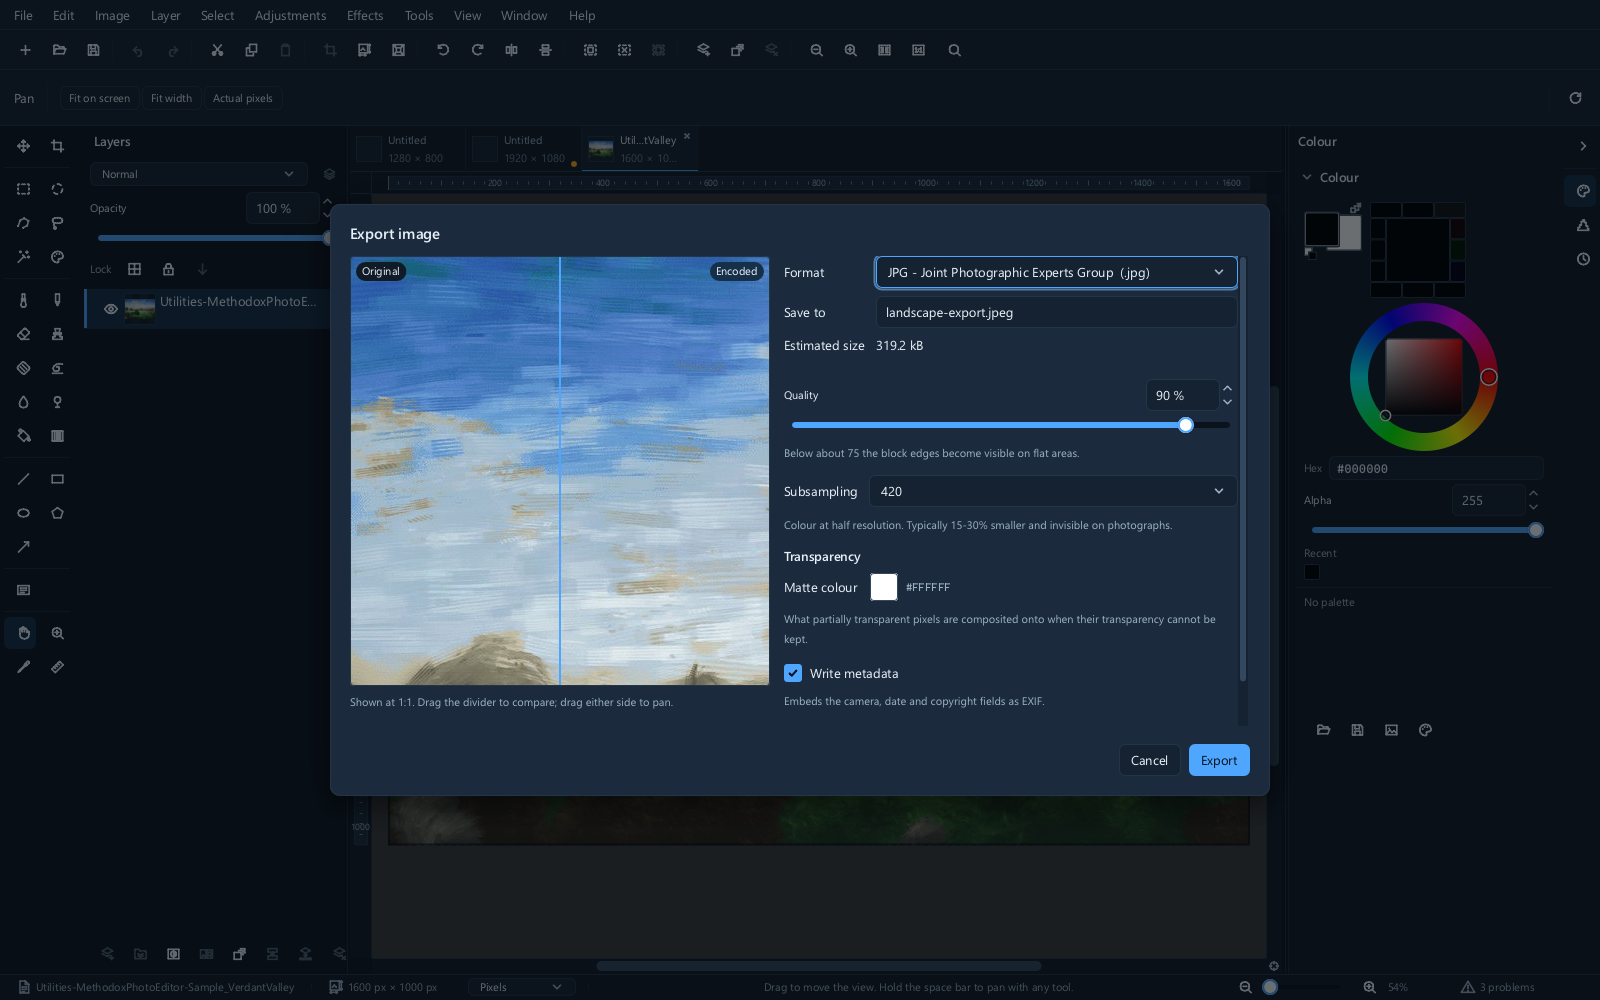Image resolution: width=1600 pixels, height=1000 pixels.
Task: Open the 3 problems status indicator
Action: coord(1497,987)
